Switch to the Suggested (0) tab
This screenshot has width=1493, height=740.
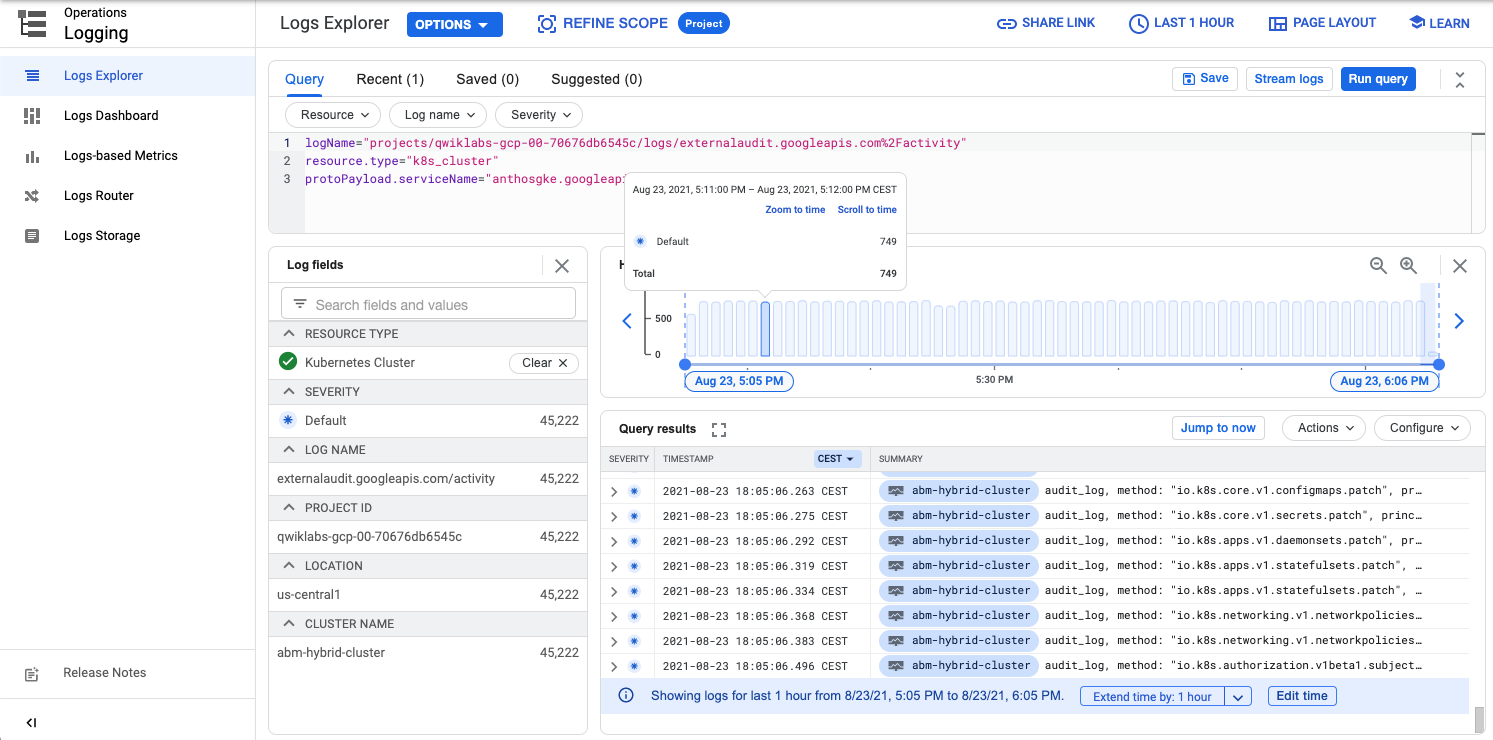tap(597, 79)
